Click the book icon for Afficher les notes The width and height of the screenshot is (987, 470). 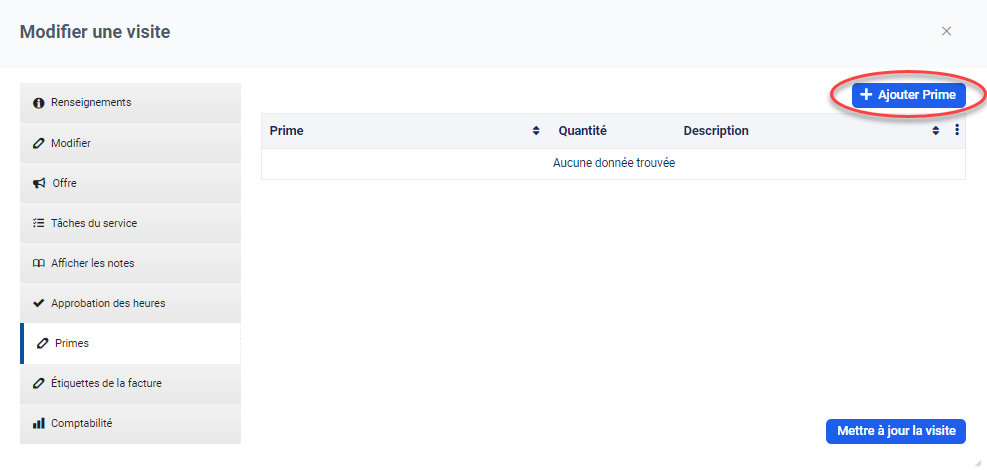pos(39,264)
